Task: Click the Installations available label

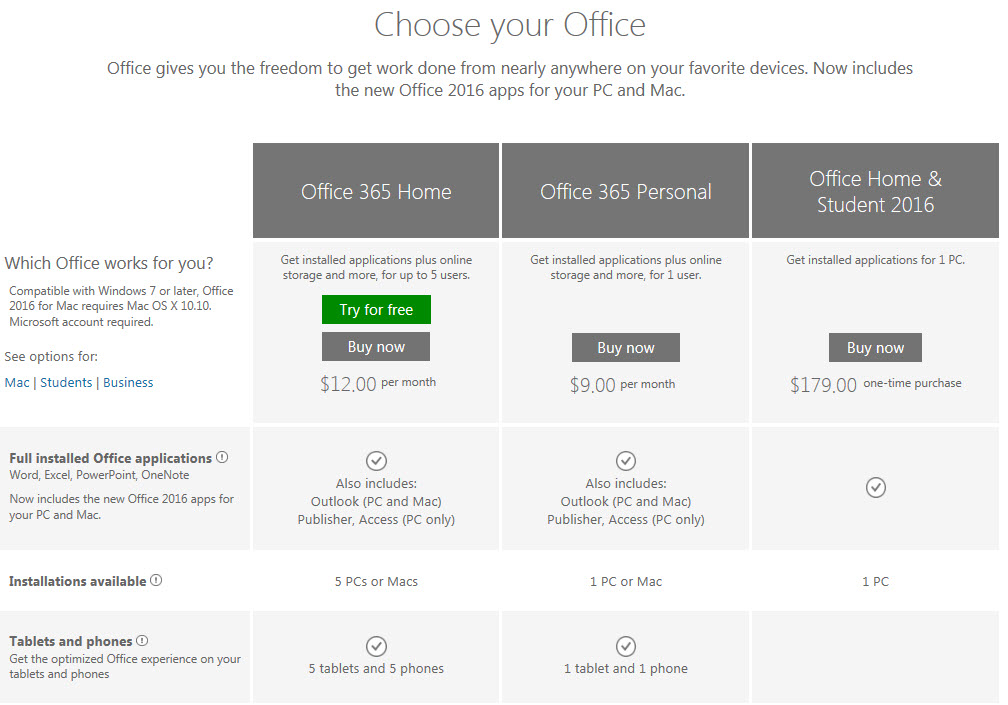Action: (x=78, y=582)
